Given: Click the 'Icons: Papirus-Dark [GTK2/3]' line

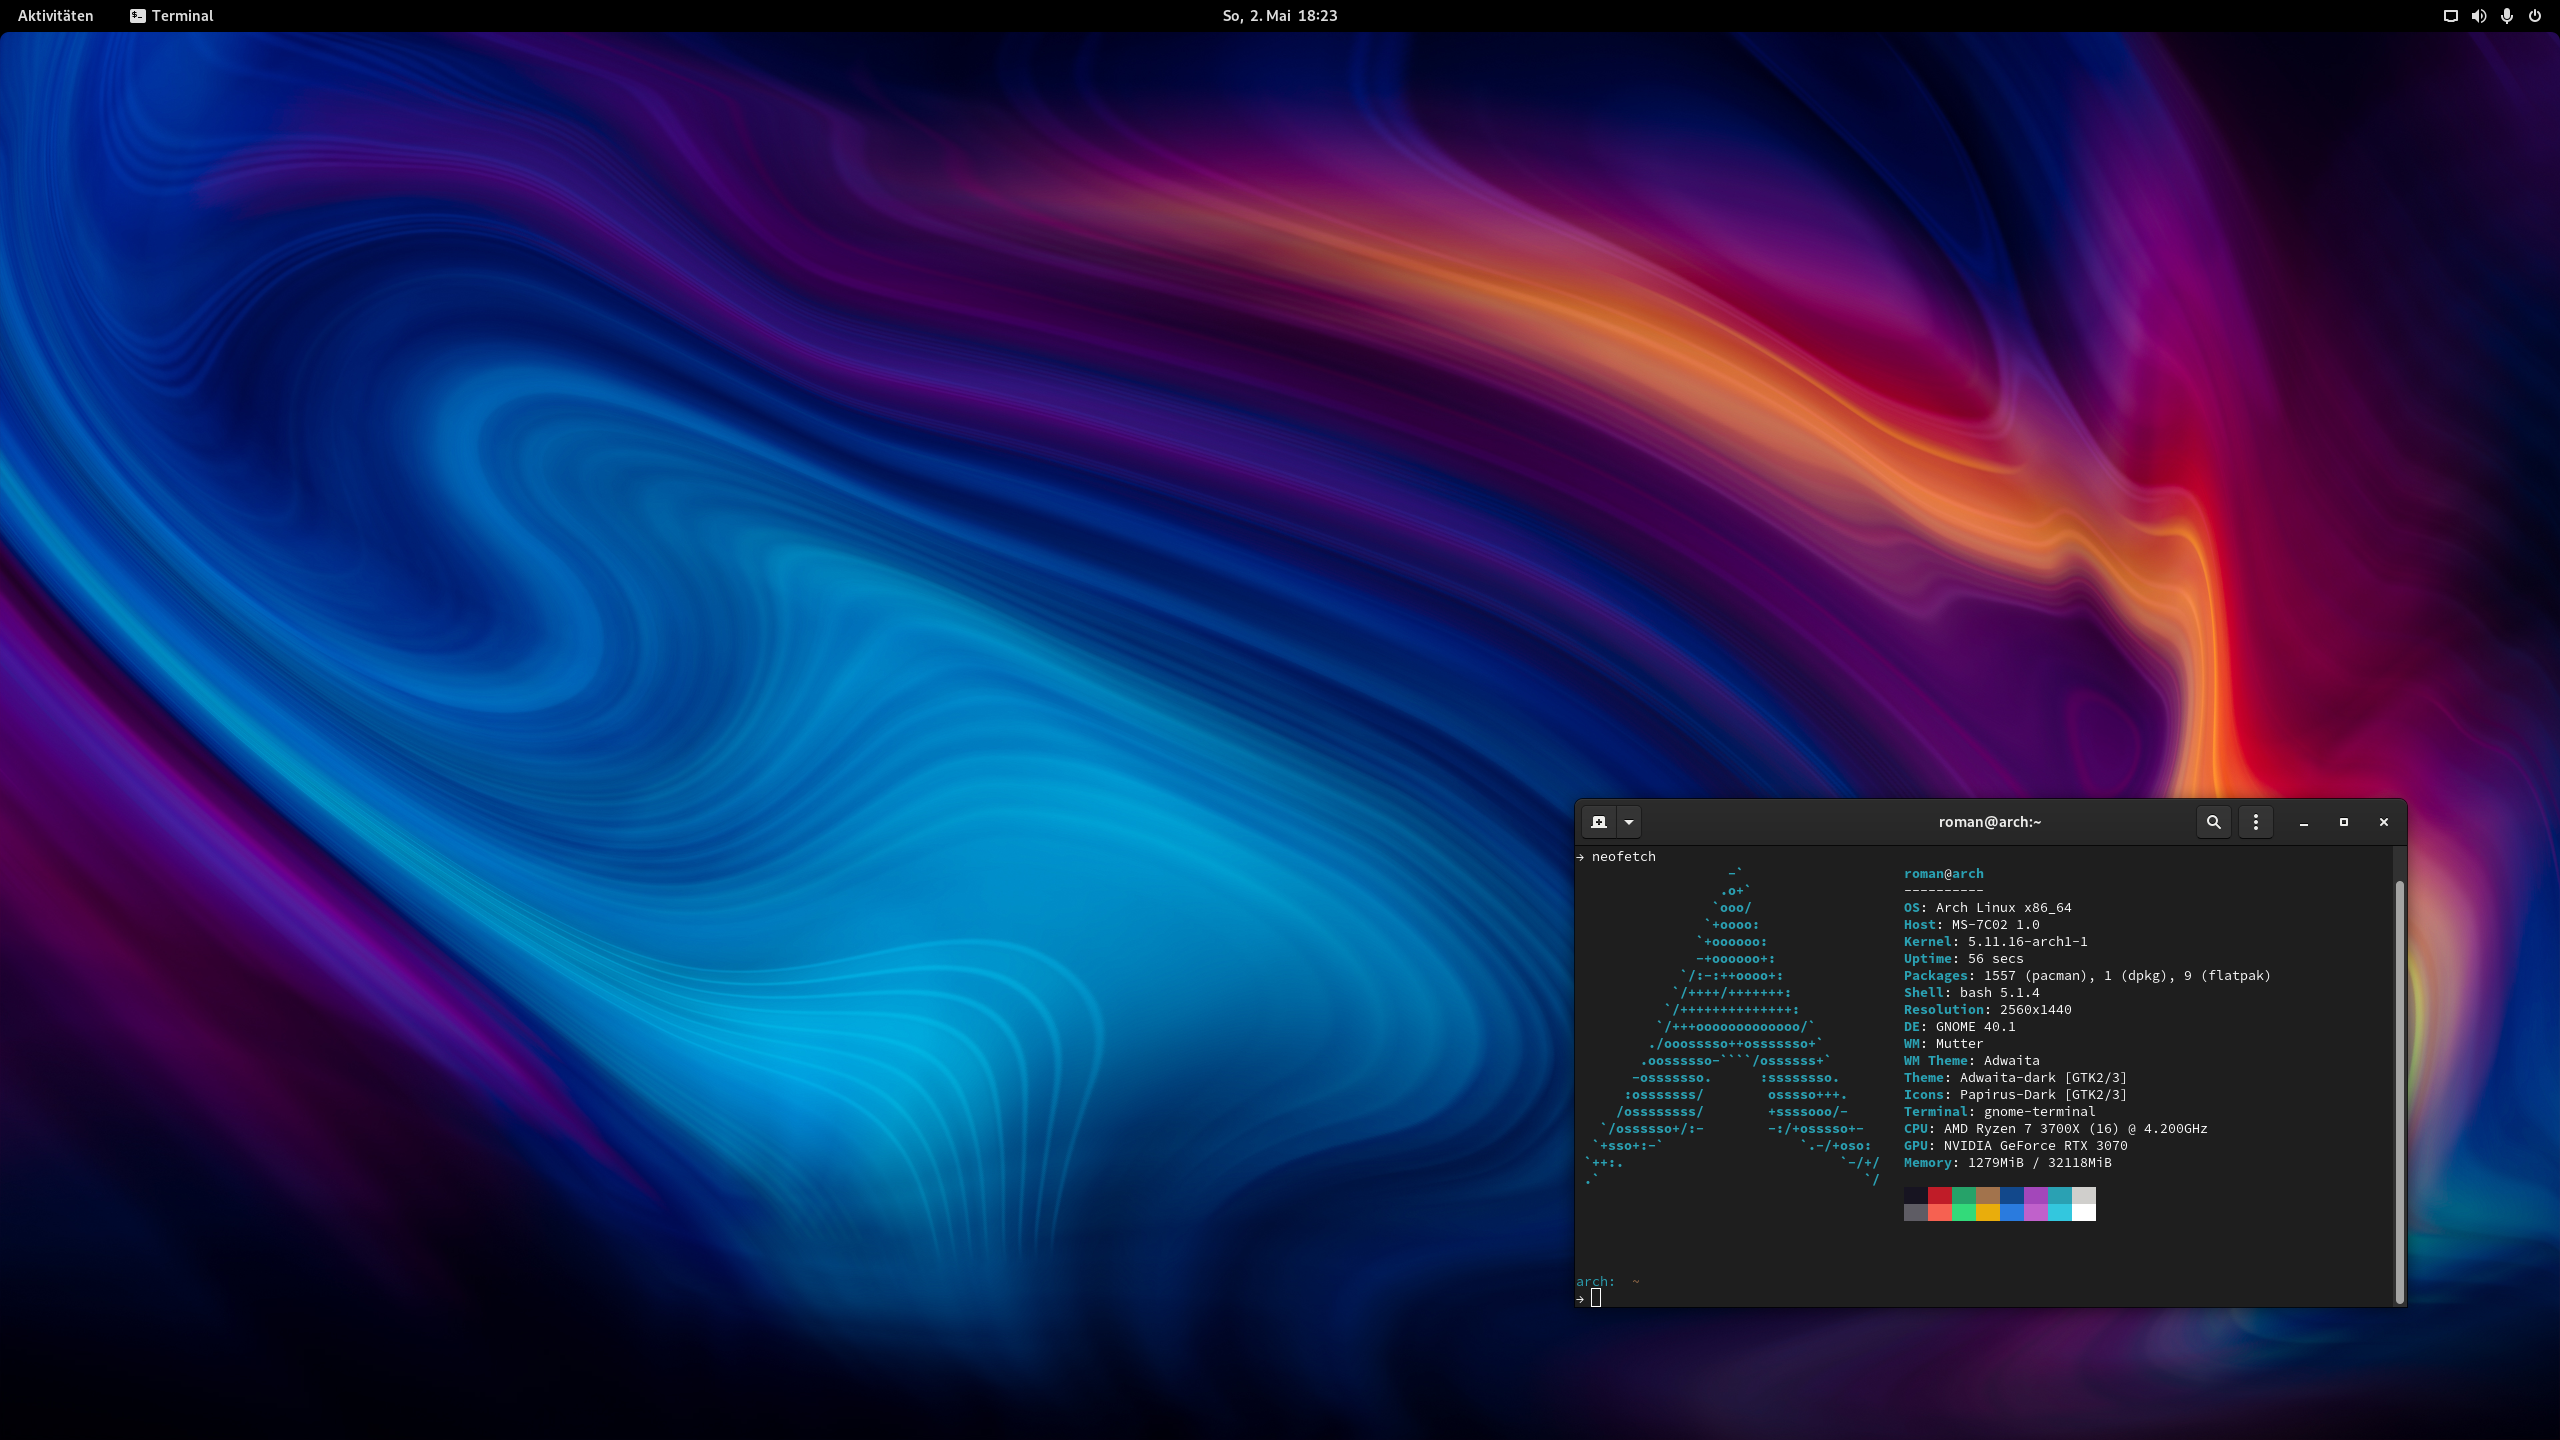Looking at the screenshot, I should 2016,1095.
